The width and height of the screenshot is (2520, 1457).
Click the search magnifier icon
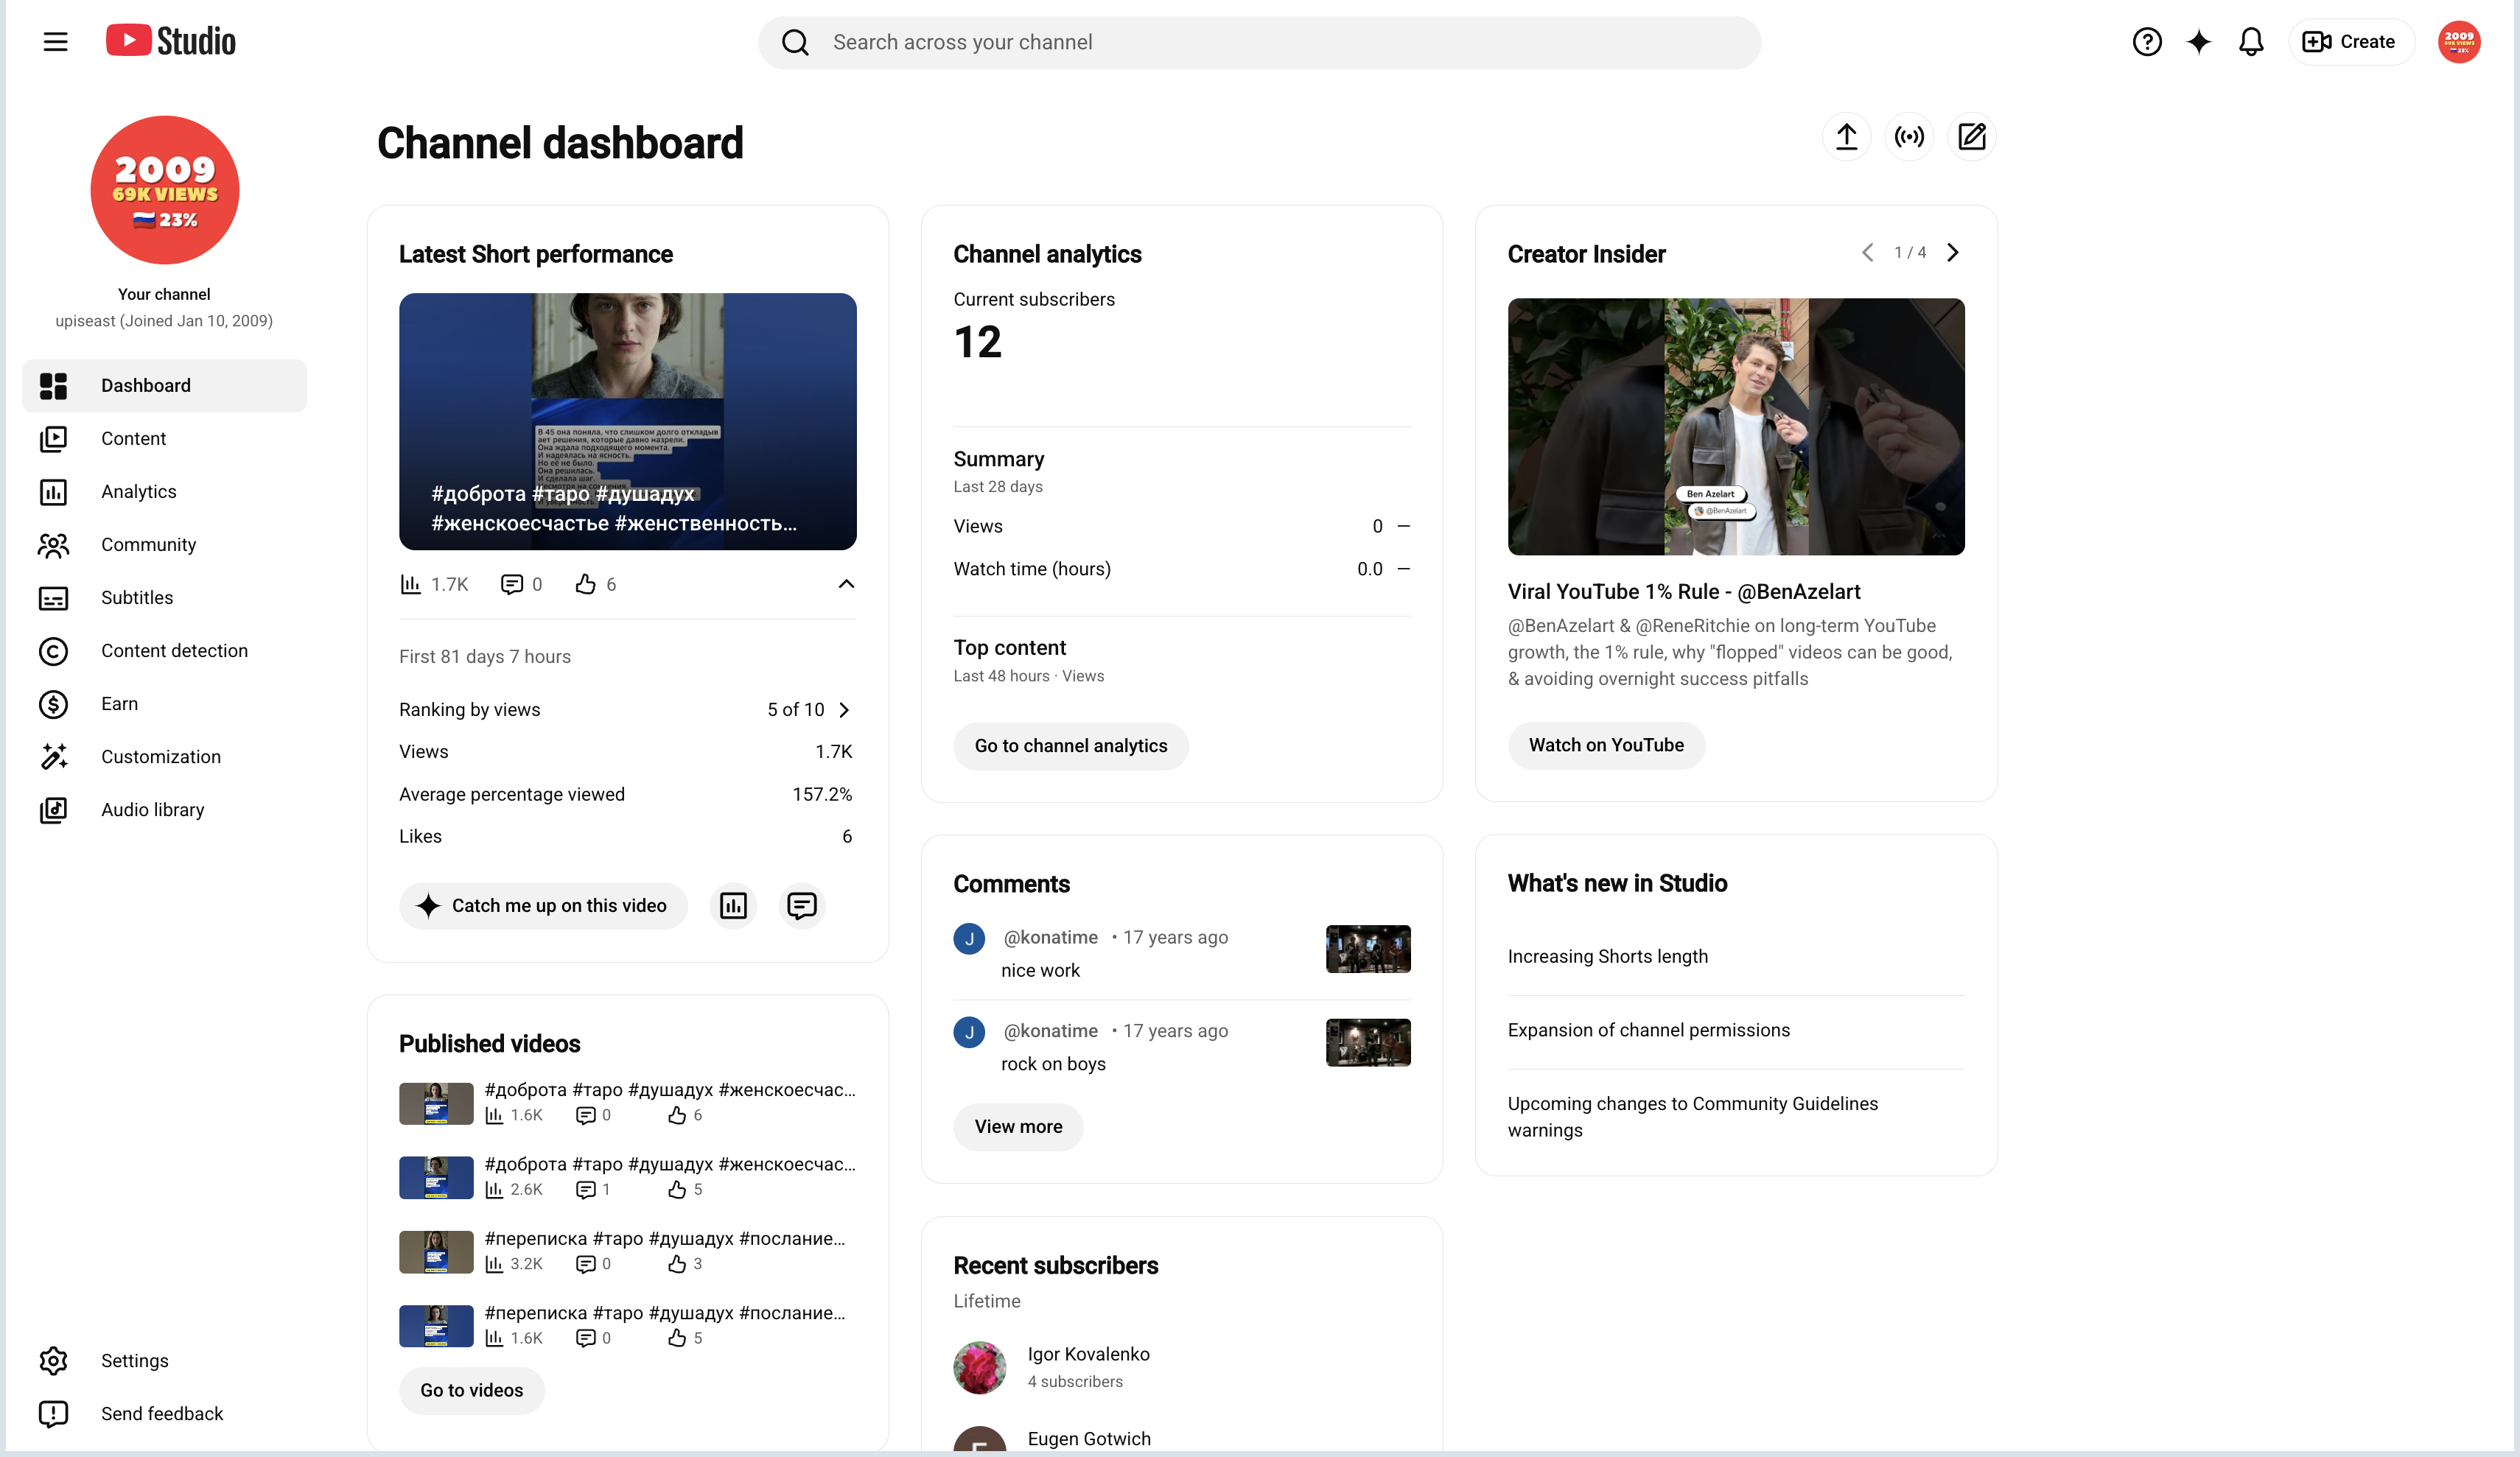click(795, 42)
